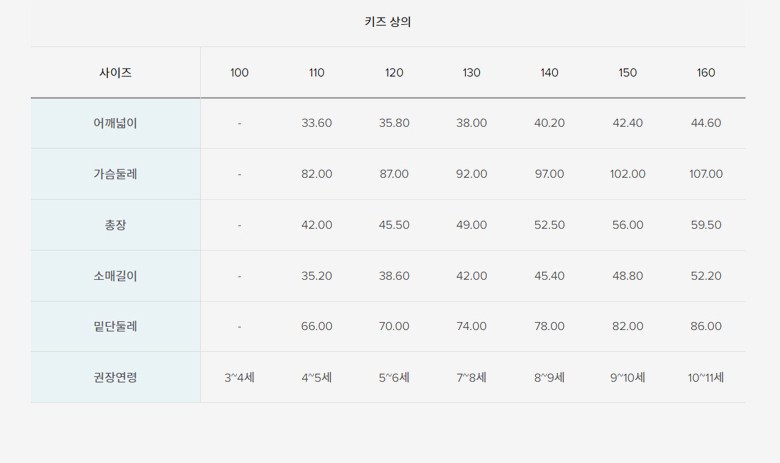Click the 33.60 shoulder width value
This screenshot has width=780, height=463.
[x=317, y=123]
